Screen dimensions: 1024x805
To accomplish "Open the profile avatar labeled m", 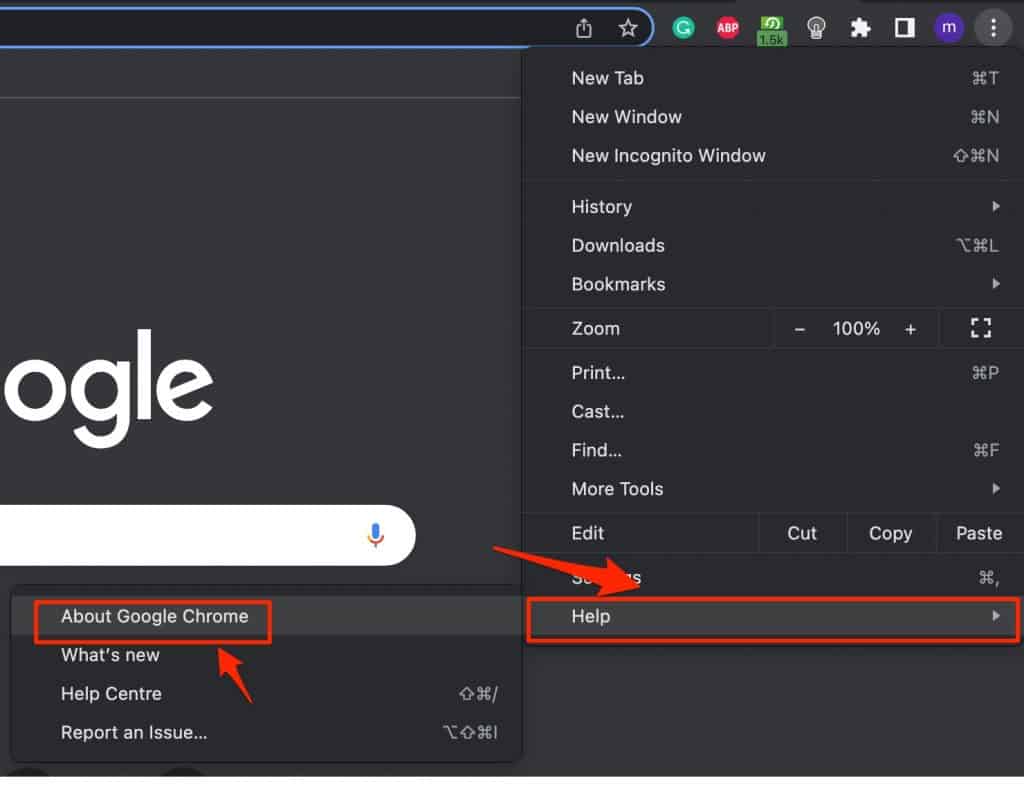I will coord(949,27).
